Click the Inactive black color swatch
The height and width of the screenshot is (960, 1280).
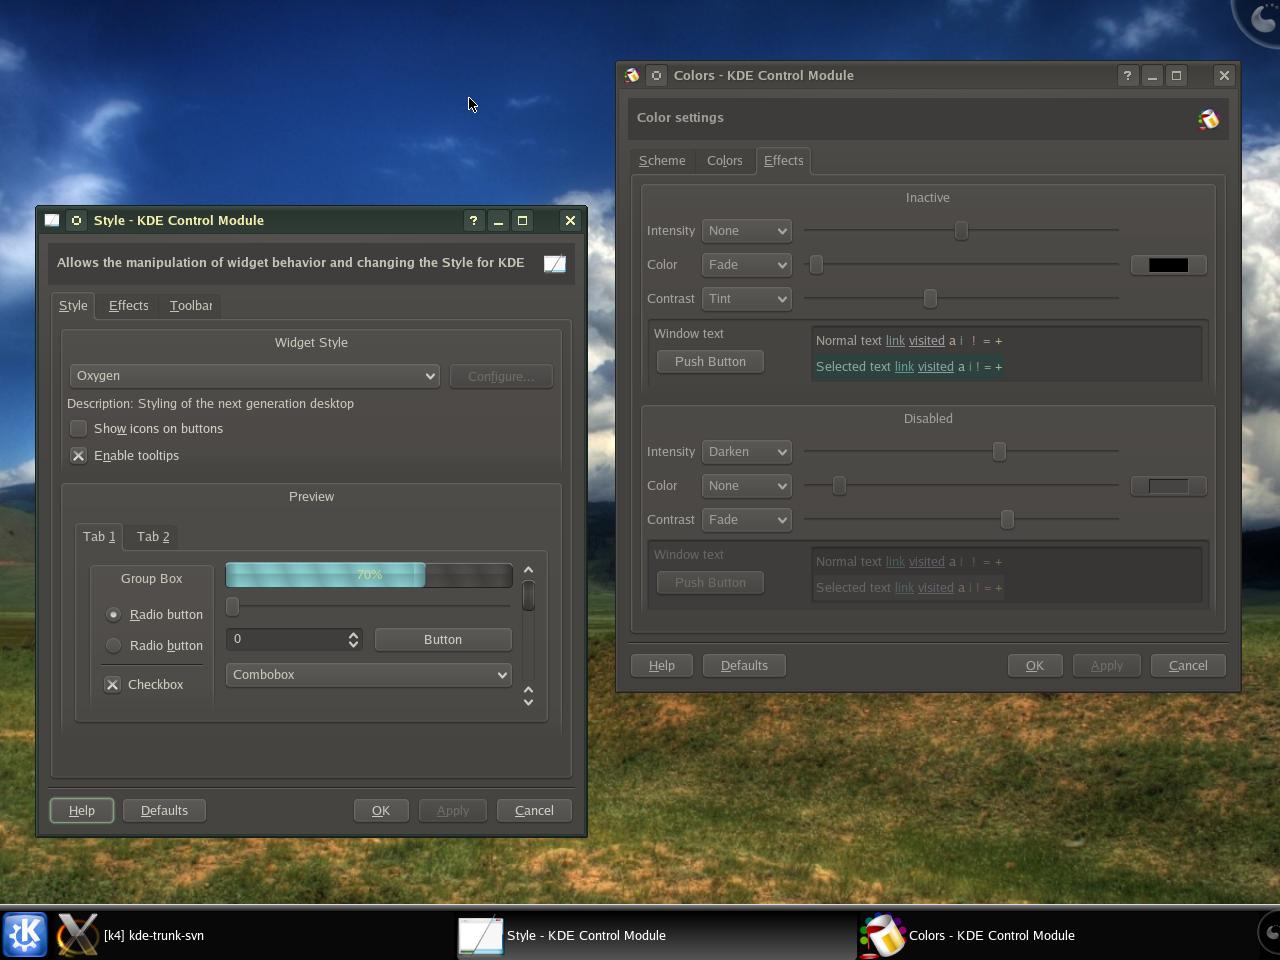1168,265
